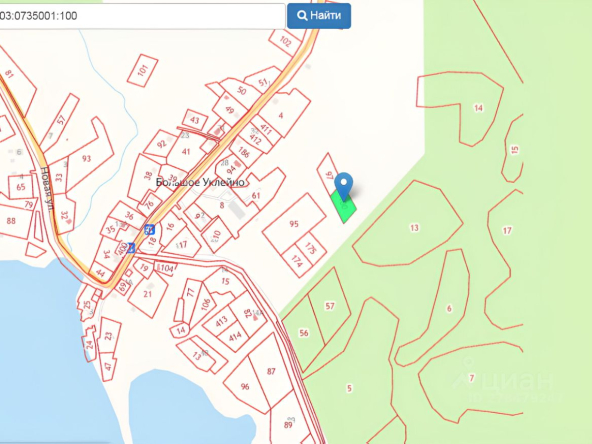The width and height of the screenshot is (592, 444).
Task: Select parcel 21 south of the road
Action: click(148, 294)
